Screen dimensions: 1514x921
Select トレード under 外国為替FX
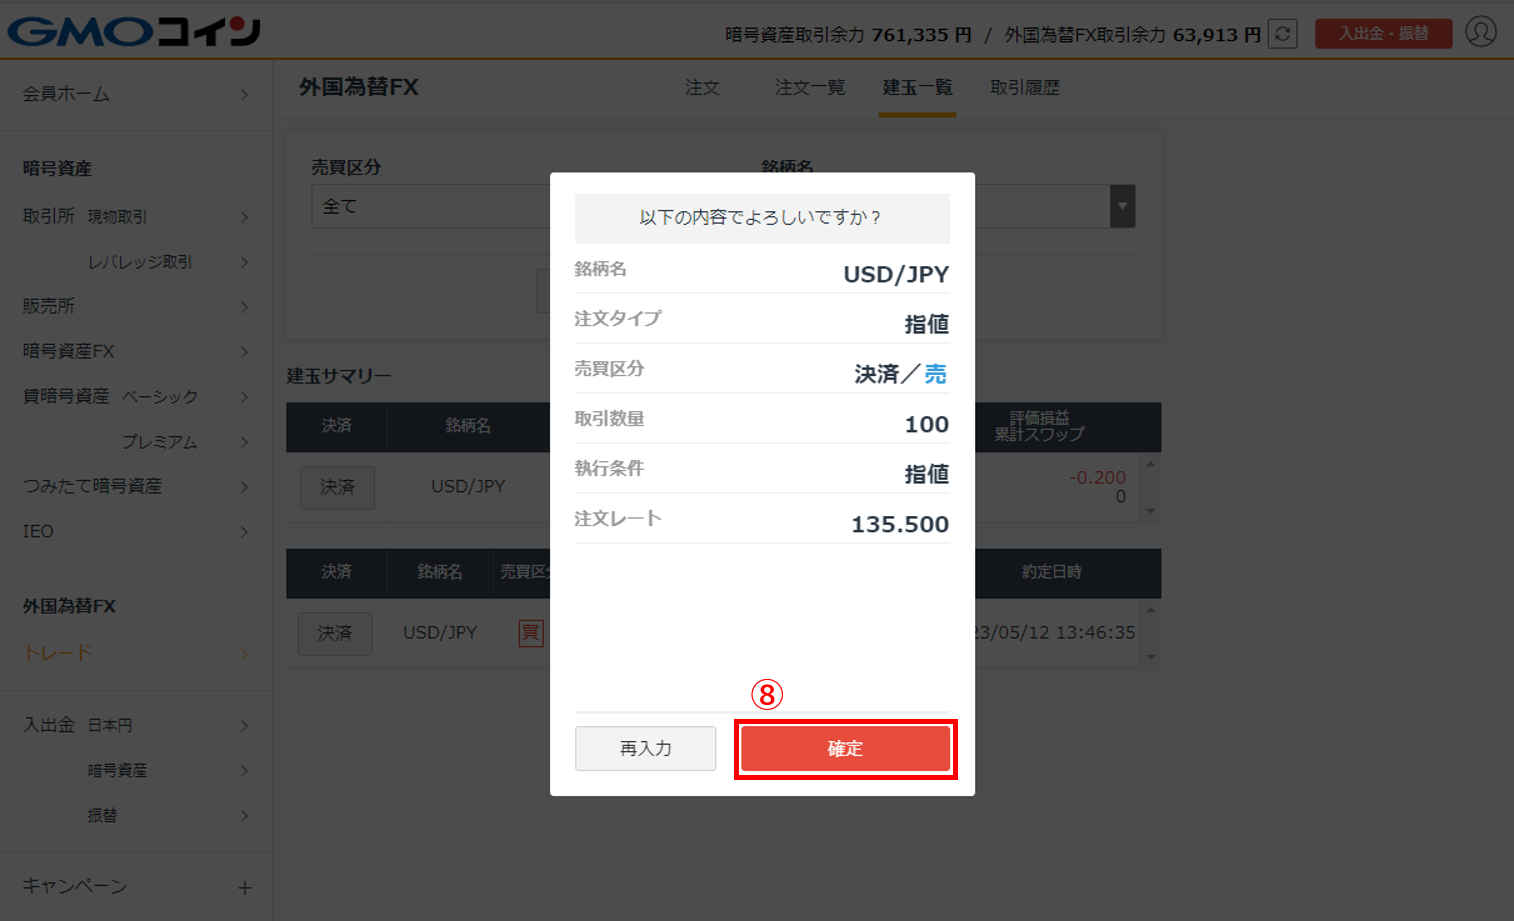tap(136, 653)
